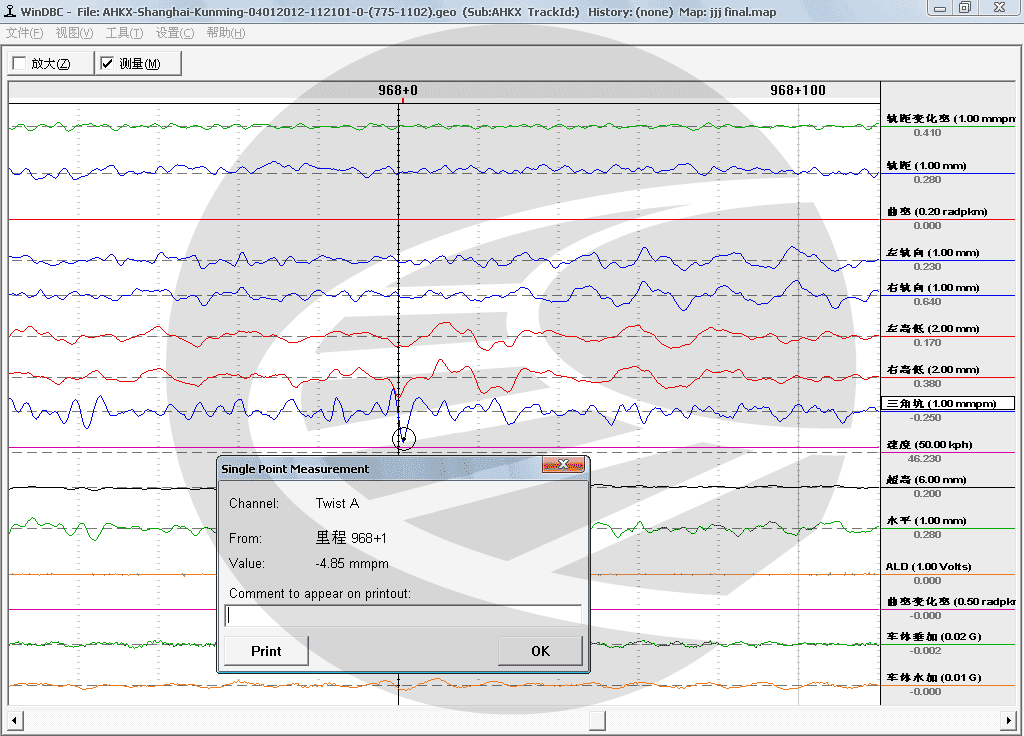Click the WinDBC application icon in title bar
The width and height of the screenshot is (1024, 736).
point(10,11)
